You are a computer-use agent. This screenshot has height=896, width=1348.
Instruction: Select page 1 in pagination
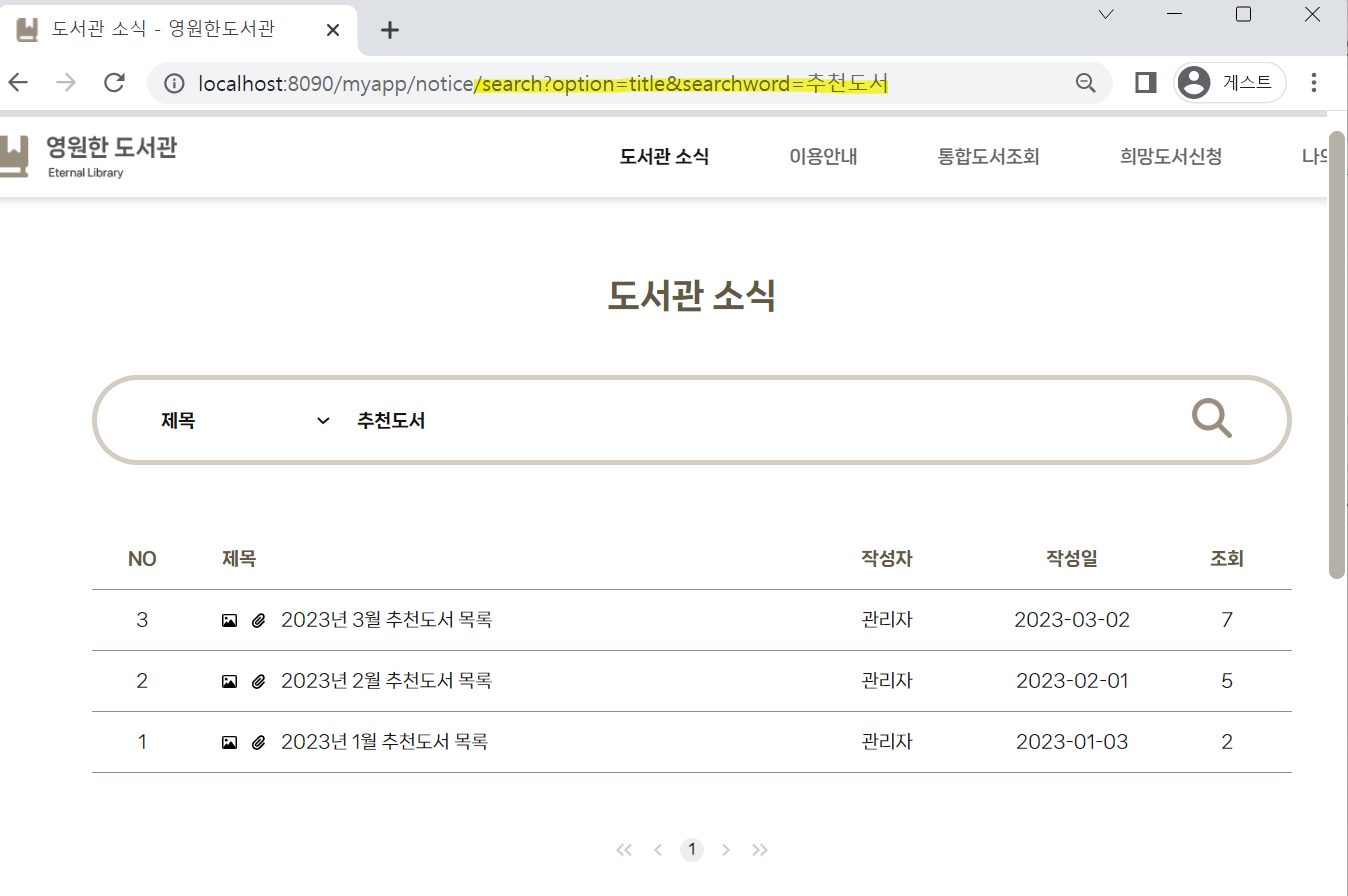(692, 850)
